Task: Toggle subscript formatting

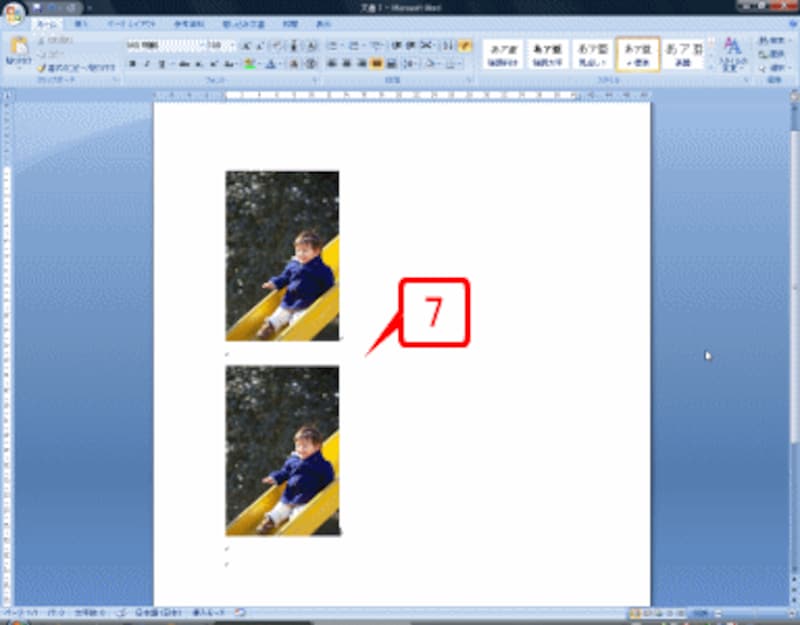Action: (x=199, y=64)
